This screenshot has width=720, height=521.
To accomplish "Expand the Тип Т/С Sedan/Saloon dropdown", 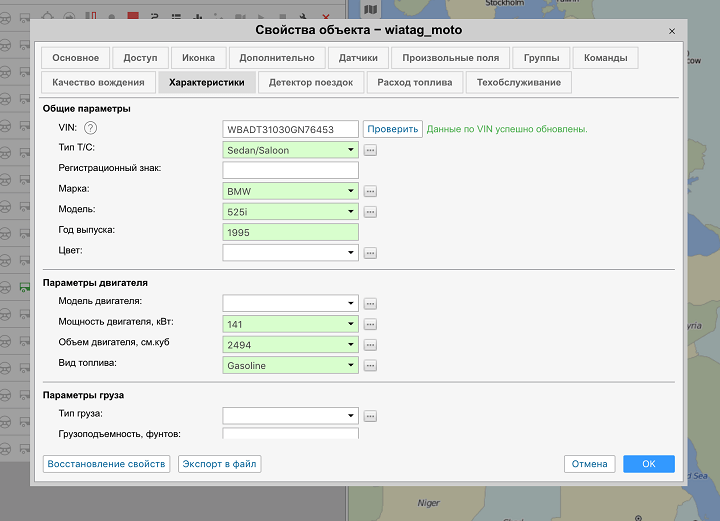I will pos(350,150).
